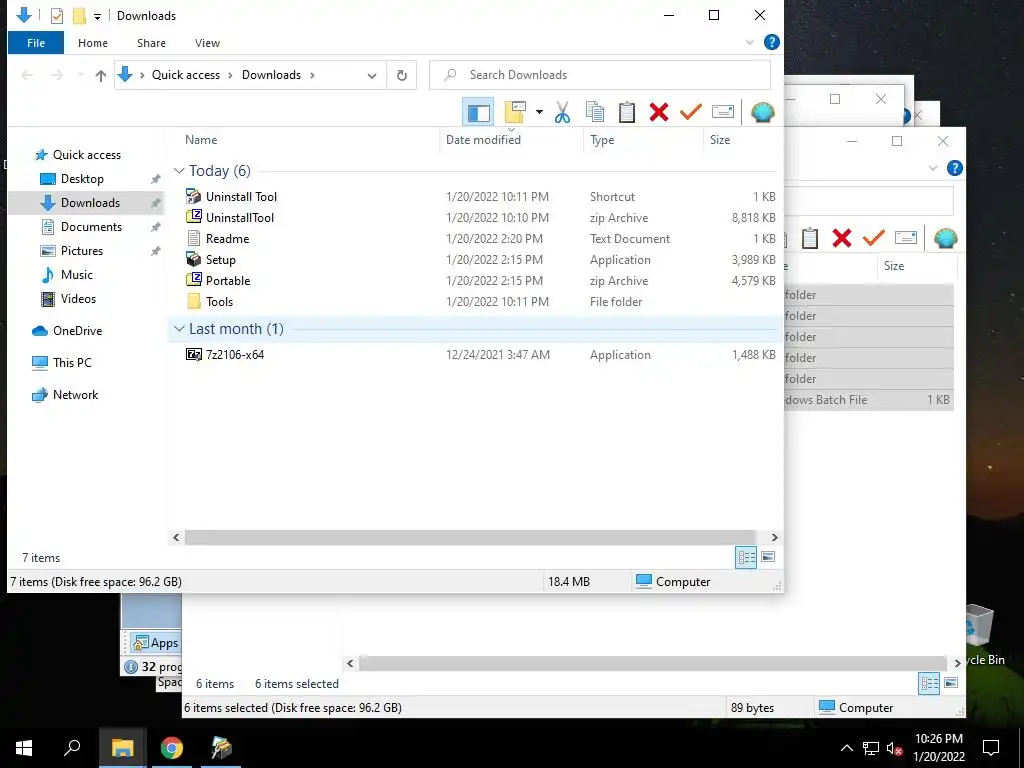
Task: Click the Cut scissors icon in Downloads toolbar
Action: [x=562, y=112]
